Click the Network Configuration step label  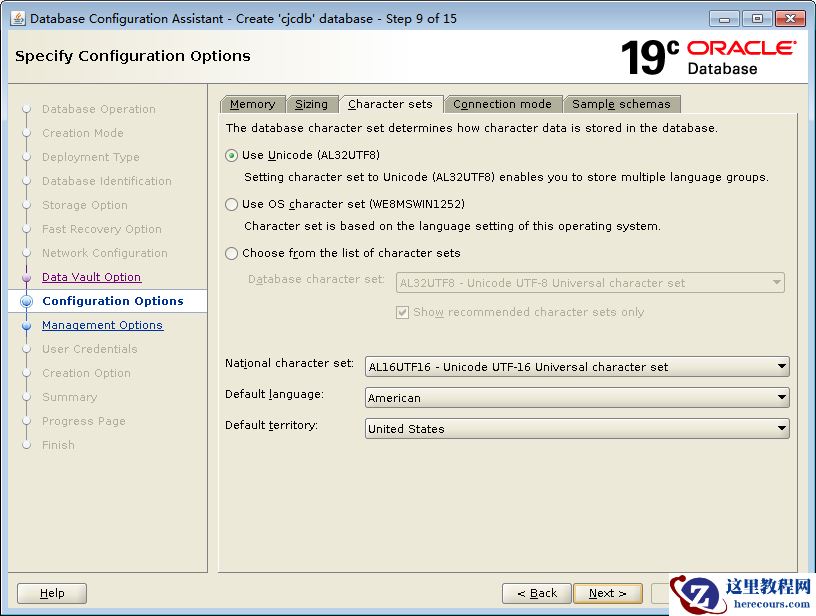pyautogui.click(x=105, y=253)
